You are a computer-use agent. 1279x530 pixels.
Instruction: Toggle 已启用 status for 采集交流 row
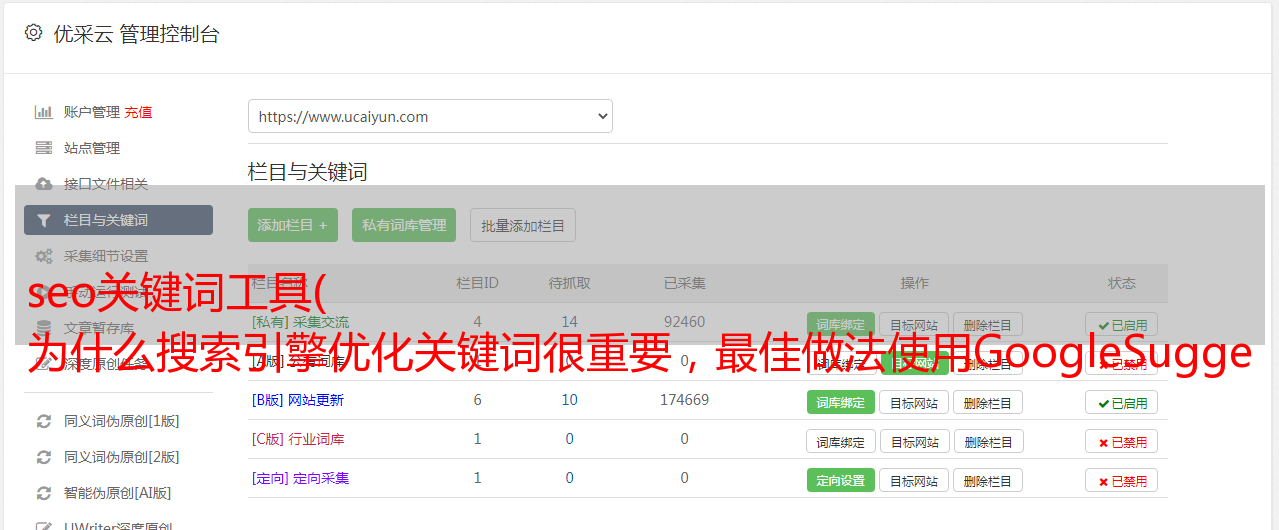1122,324
